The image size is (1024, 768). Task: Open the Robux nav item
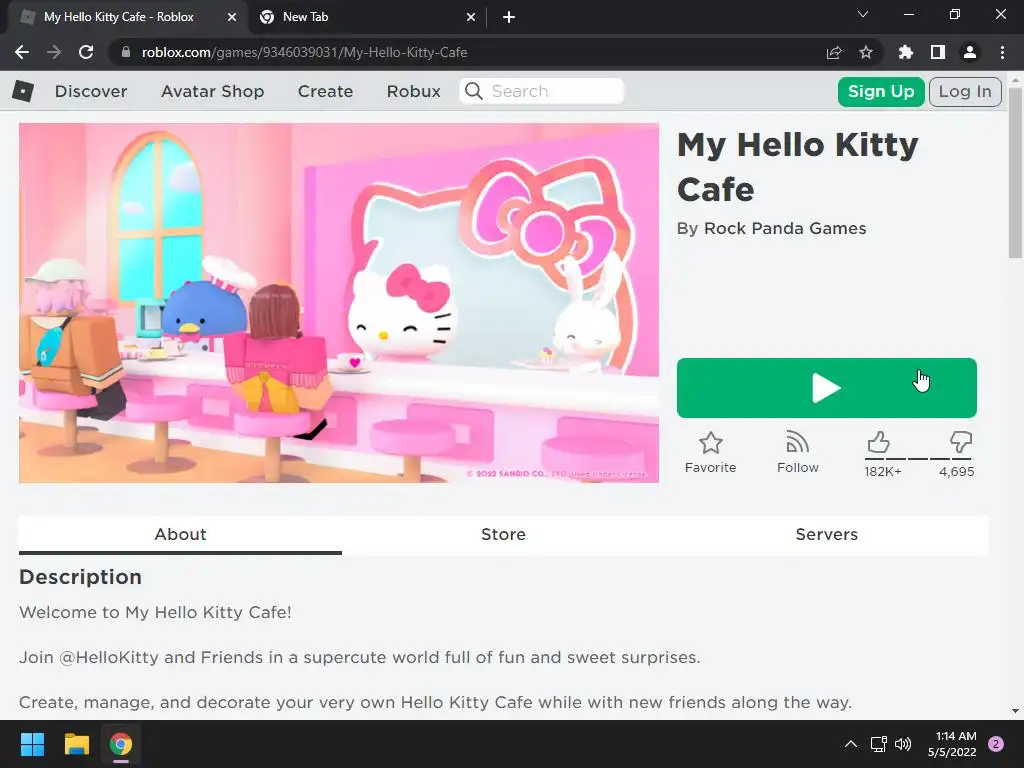(413, 91)
